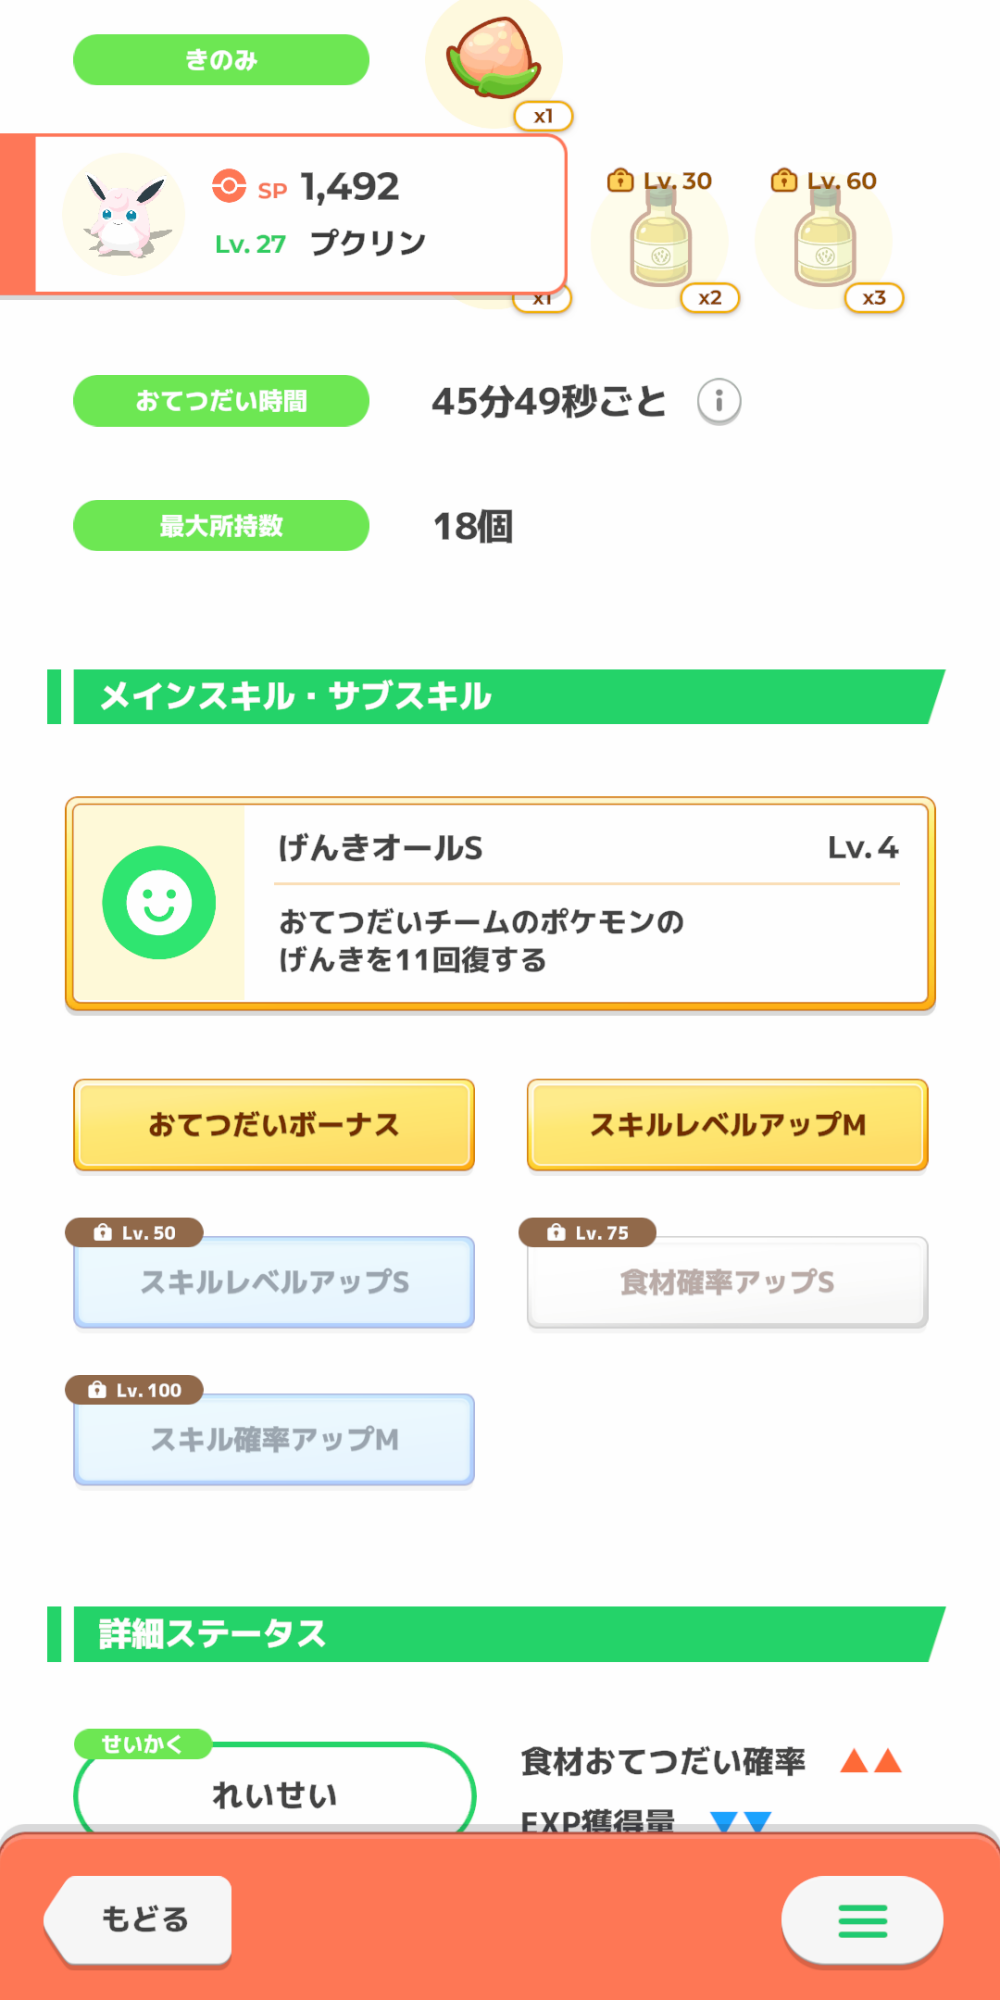Tap the きのみ green label
This screenshot has width=1000, height=2000.
(x=221, y=60)
